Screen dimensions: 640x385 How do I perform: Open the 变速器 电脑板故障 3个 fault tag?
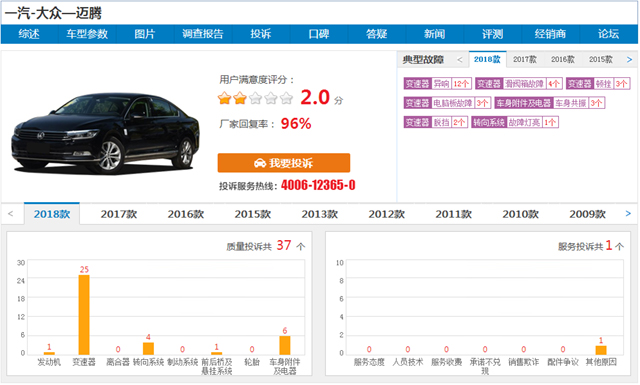click(x=447, y=103)
